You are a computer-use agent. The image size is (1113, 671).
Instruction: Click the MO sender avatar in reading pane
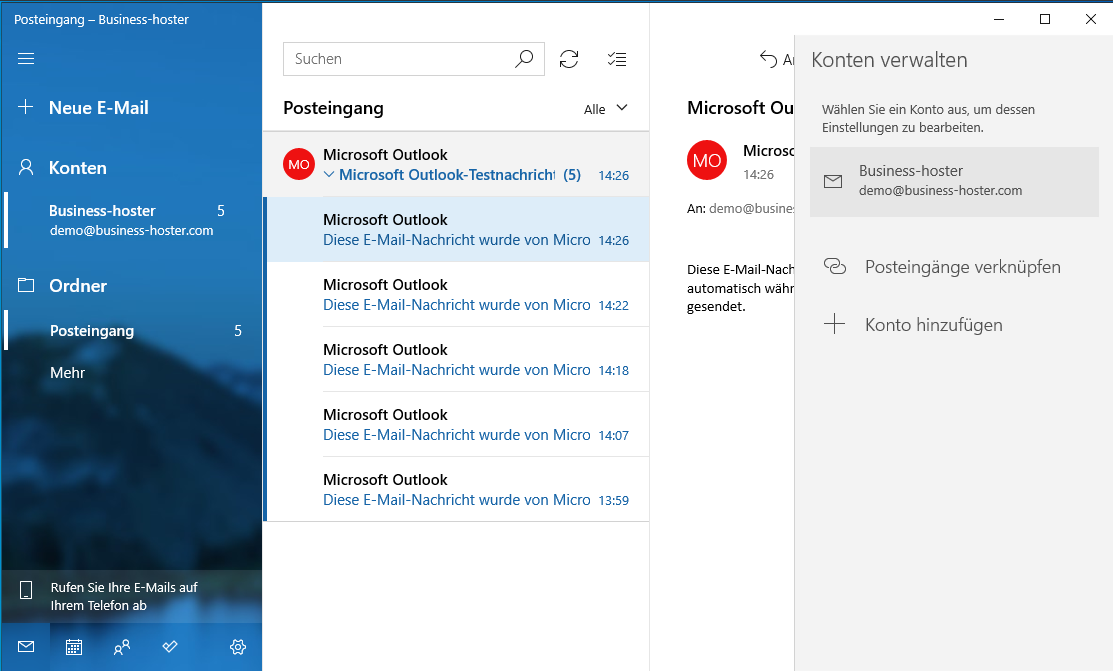[707, 160]
